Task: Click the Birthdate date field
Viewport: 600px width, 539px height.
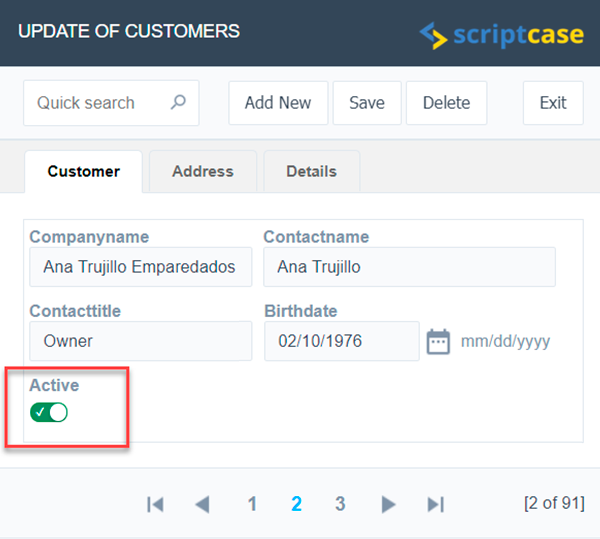Action: pyautogui.click(x=340, y=341)
